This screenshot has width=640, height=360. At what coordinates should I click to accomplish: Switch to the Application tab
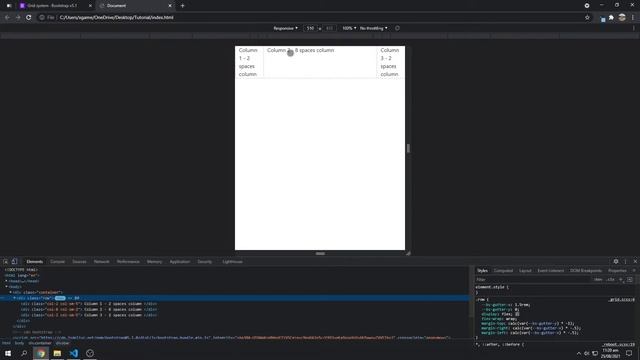point(180,262)
